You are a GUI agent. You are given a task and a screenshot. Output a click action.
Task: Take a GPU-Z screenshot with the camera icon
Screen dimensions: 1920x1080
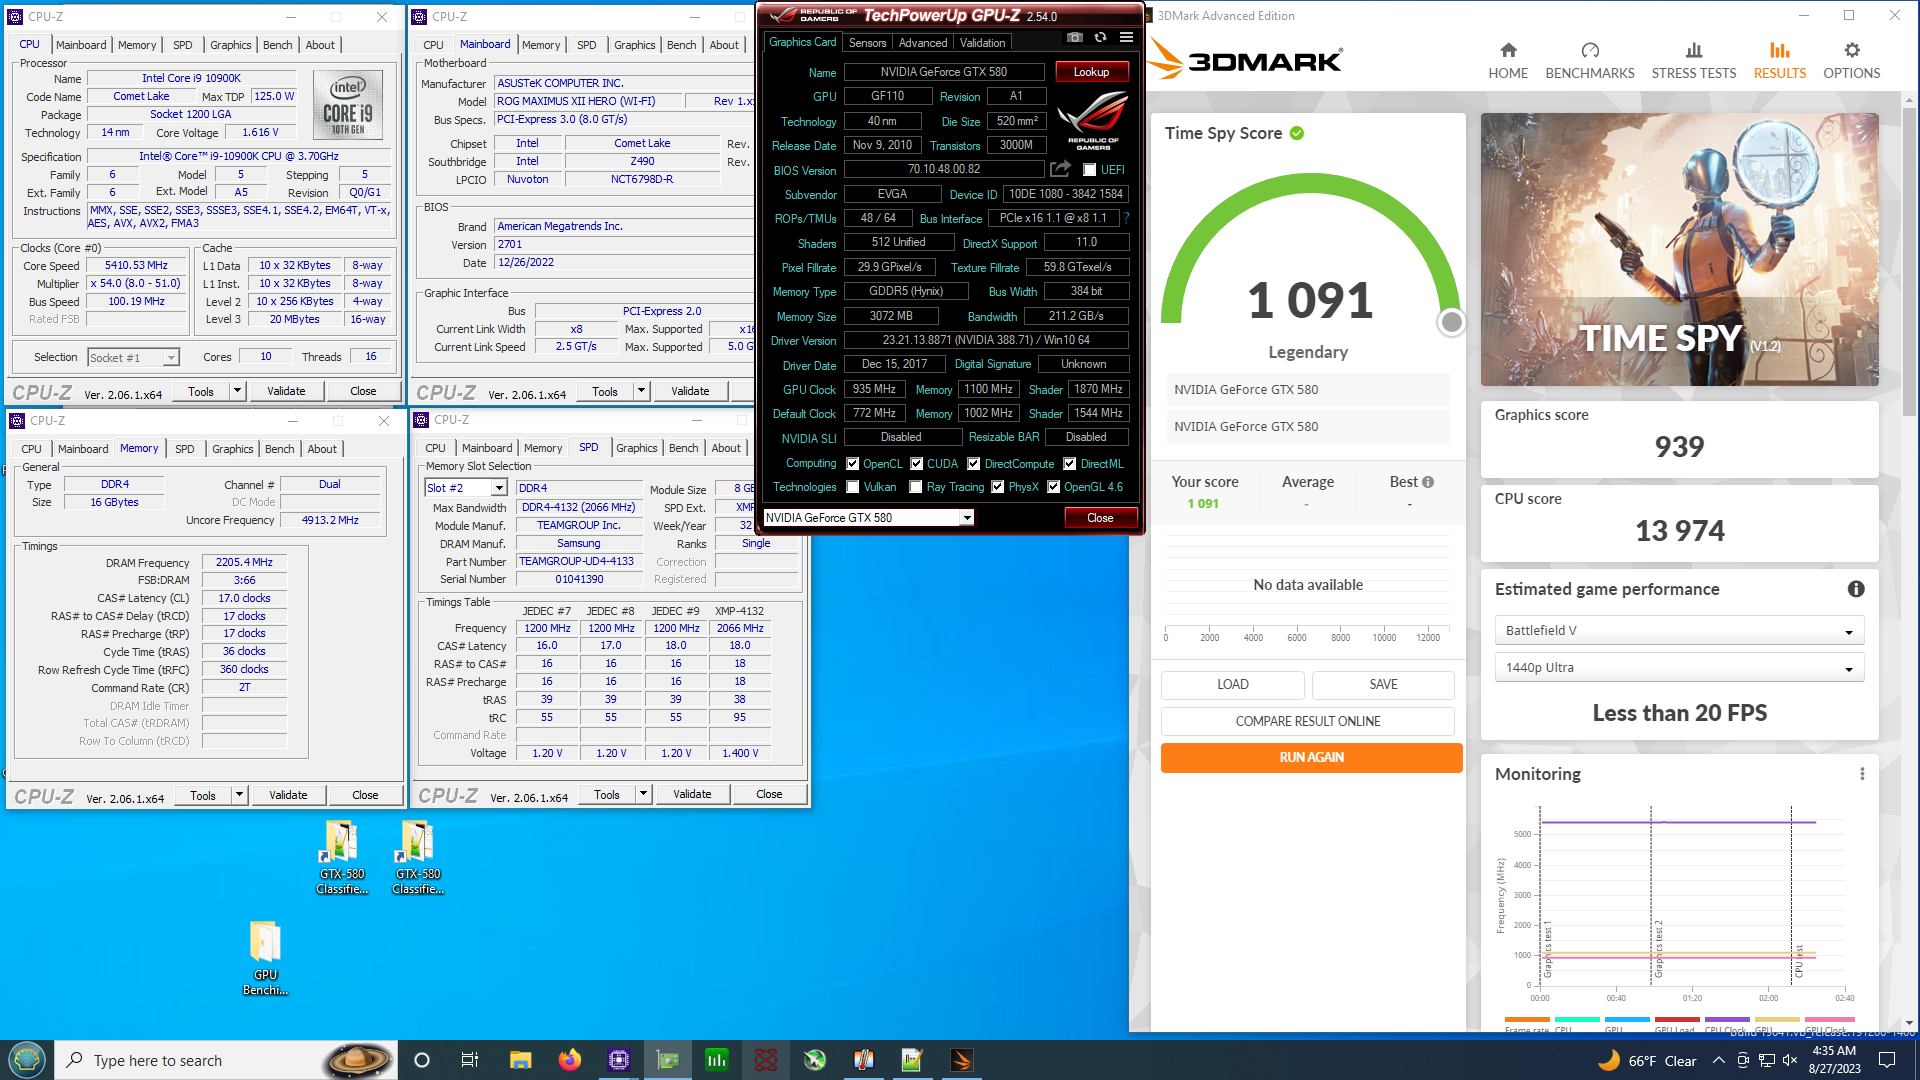(1074, 38)
